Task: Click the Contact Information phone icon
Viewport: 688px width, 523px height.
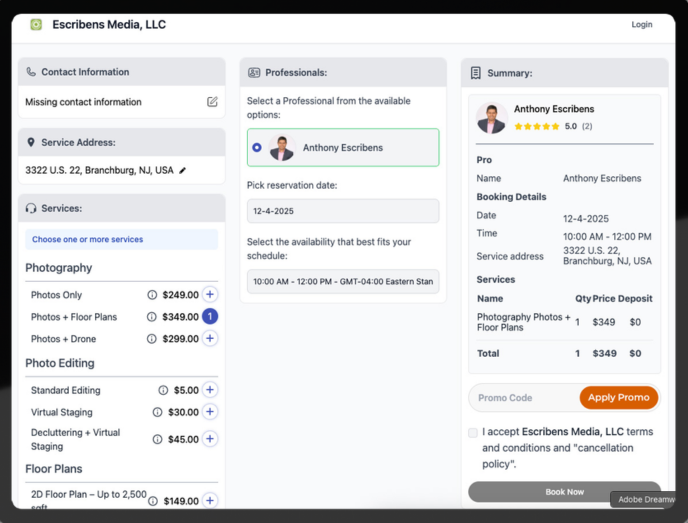Action: pos(31,72)
